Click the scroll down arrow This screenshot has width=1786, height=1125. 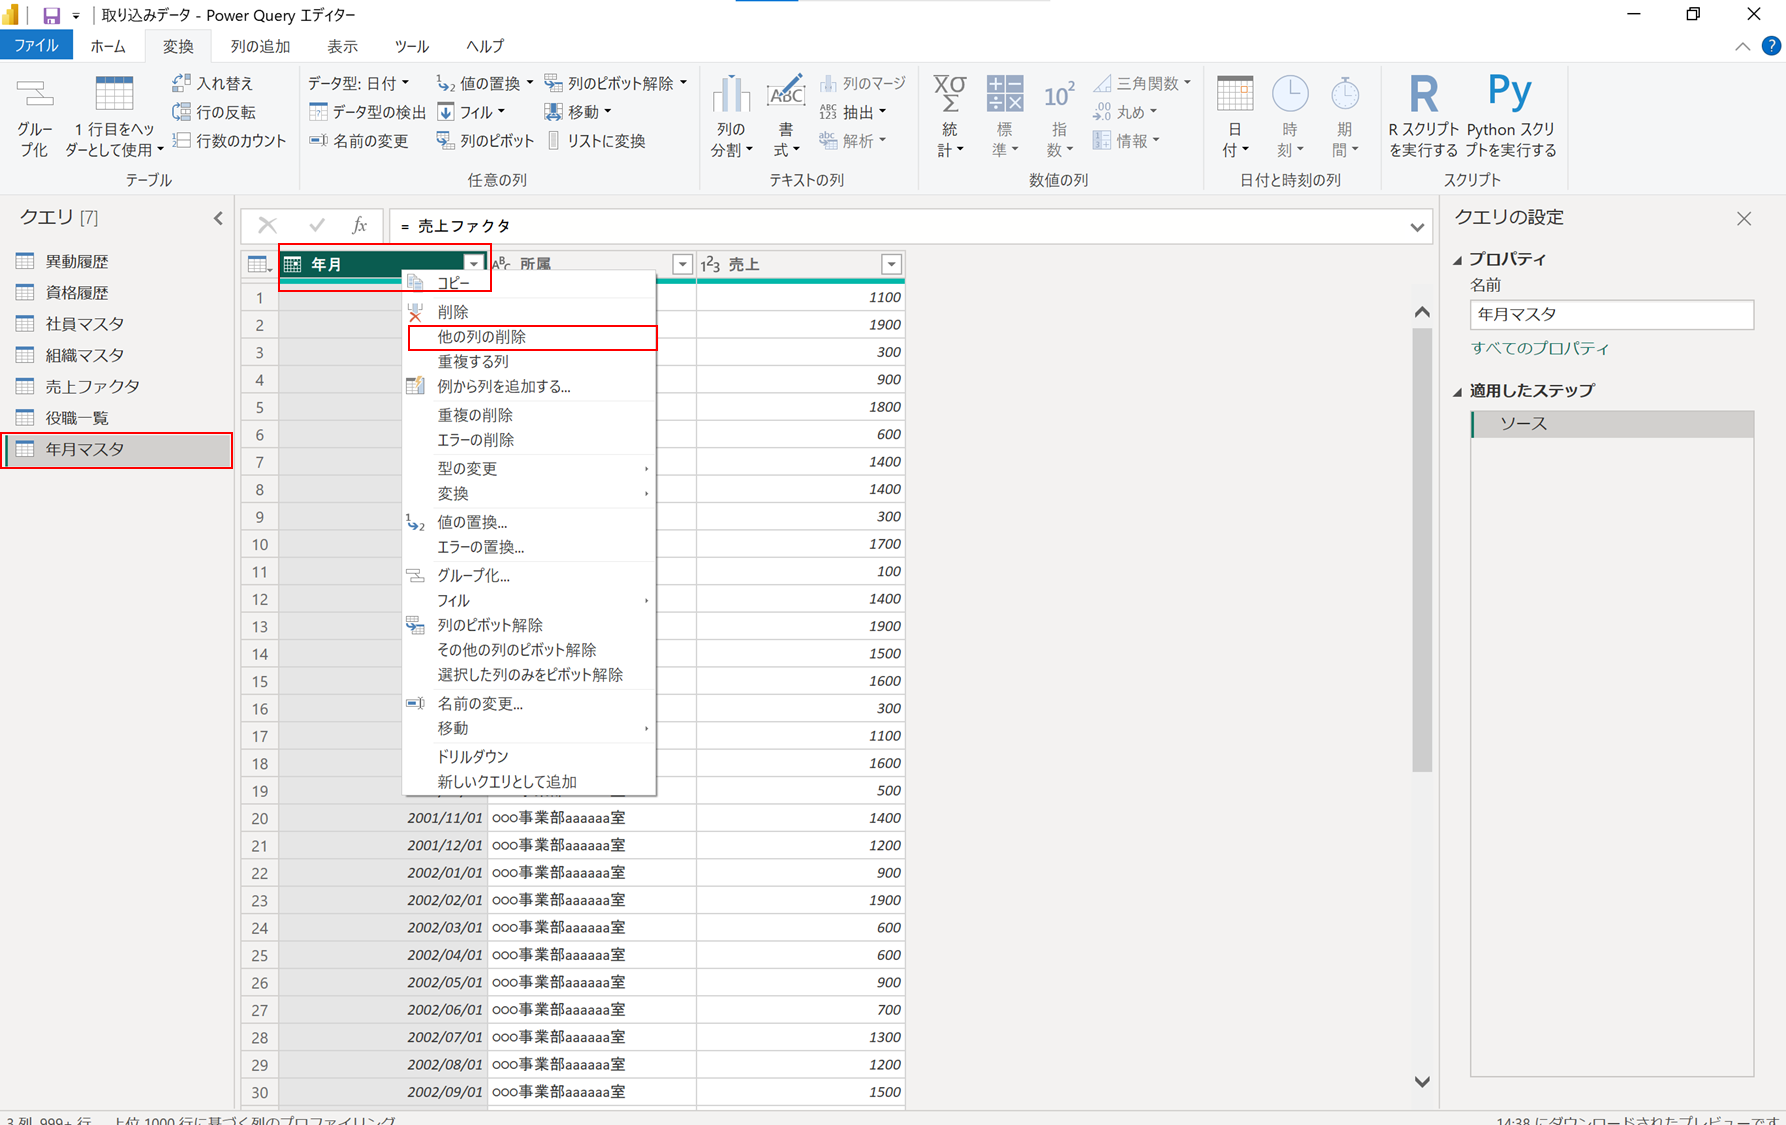click(x=1422, y=1081)
